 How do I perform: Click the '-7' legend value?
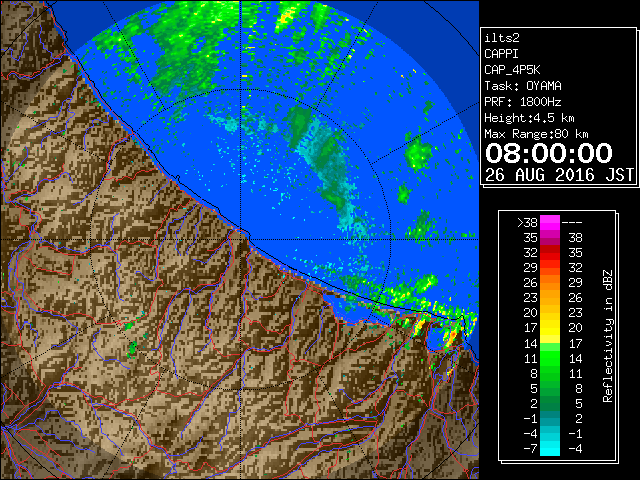[x=530, y=448]
